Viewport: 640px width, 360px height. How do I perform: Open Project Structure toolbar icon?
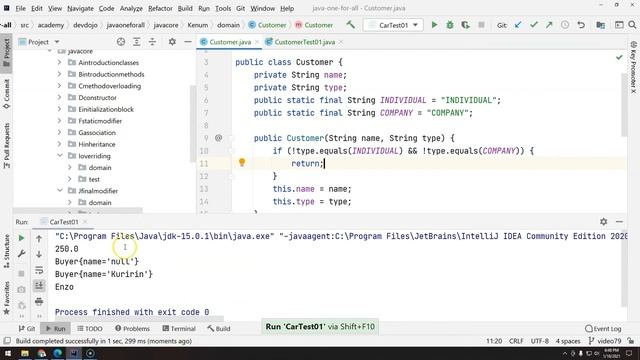(600, 25)
